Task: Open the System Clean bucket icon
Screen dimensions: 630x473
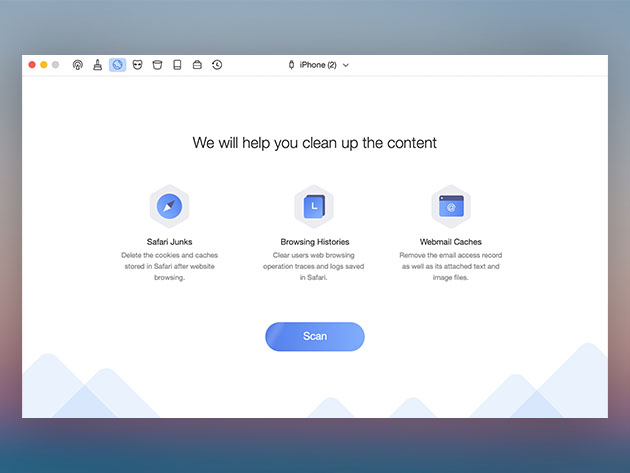Action: click(x=157, y=65)
